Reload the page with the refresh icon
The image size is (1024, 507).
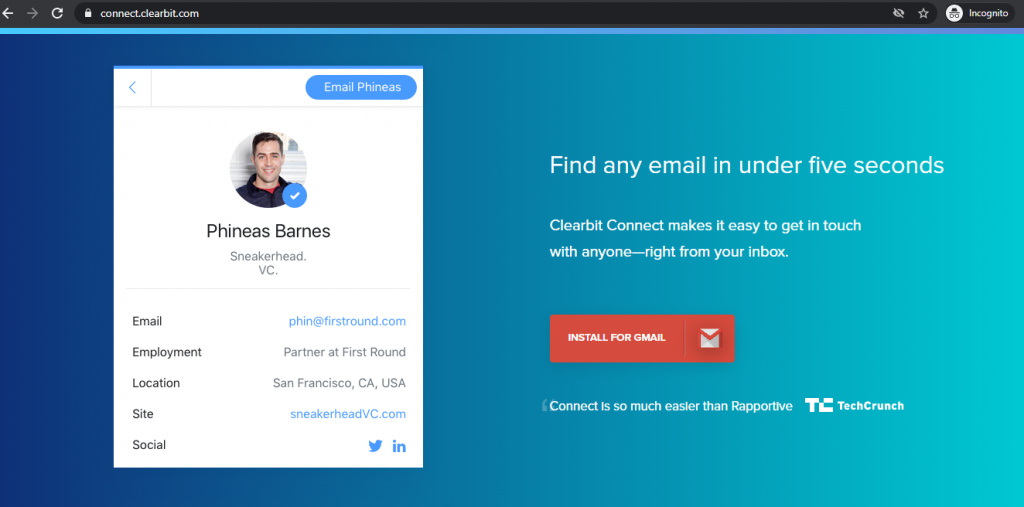pos(57,13)
